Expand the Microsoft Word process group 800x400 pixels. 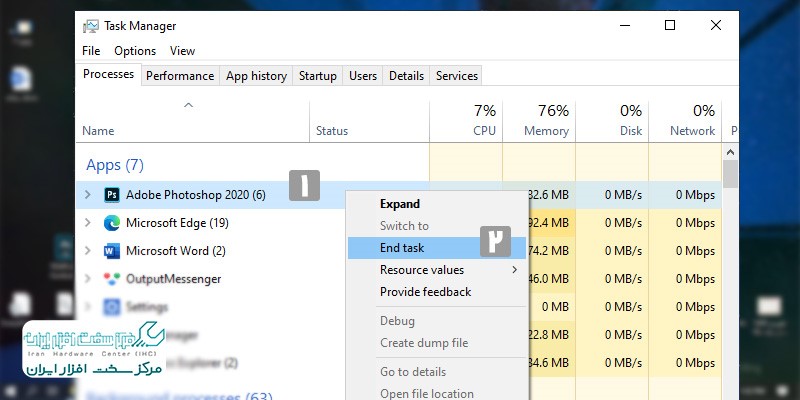pyautogui.click(x=88, y=251)
